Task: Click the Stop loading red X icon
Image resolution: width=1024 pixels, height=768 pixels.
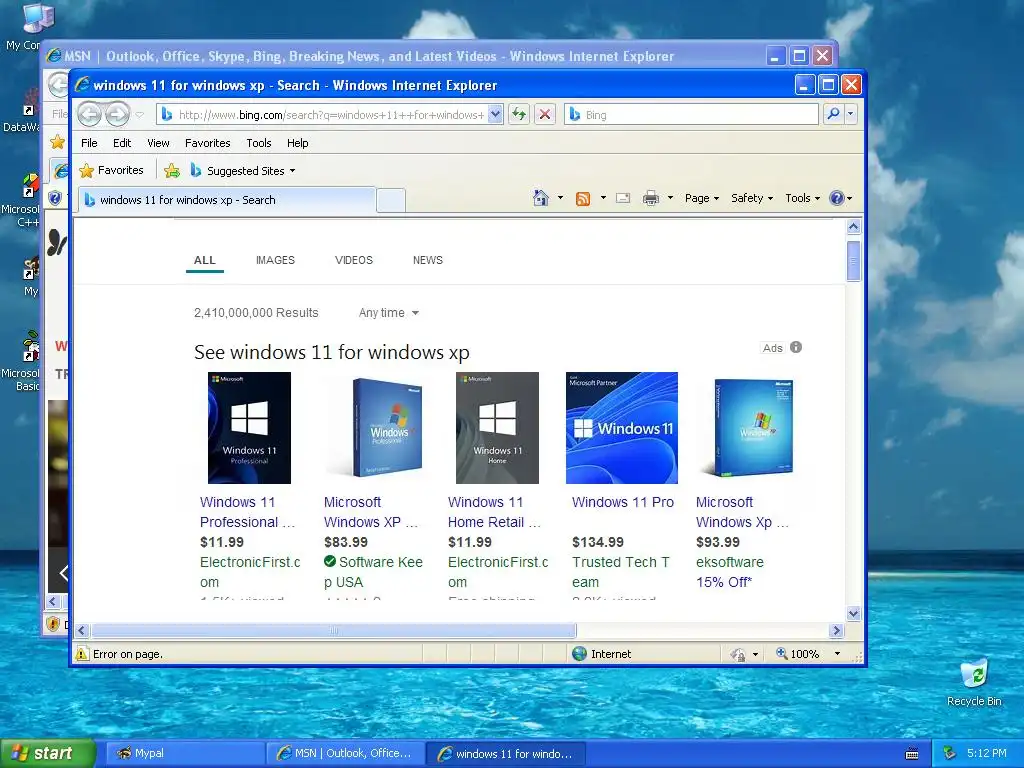Action: pyautogui.click(x=545, y=114)
